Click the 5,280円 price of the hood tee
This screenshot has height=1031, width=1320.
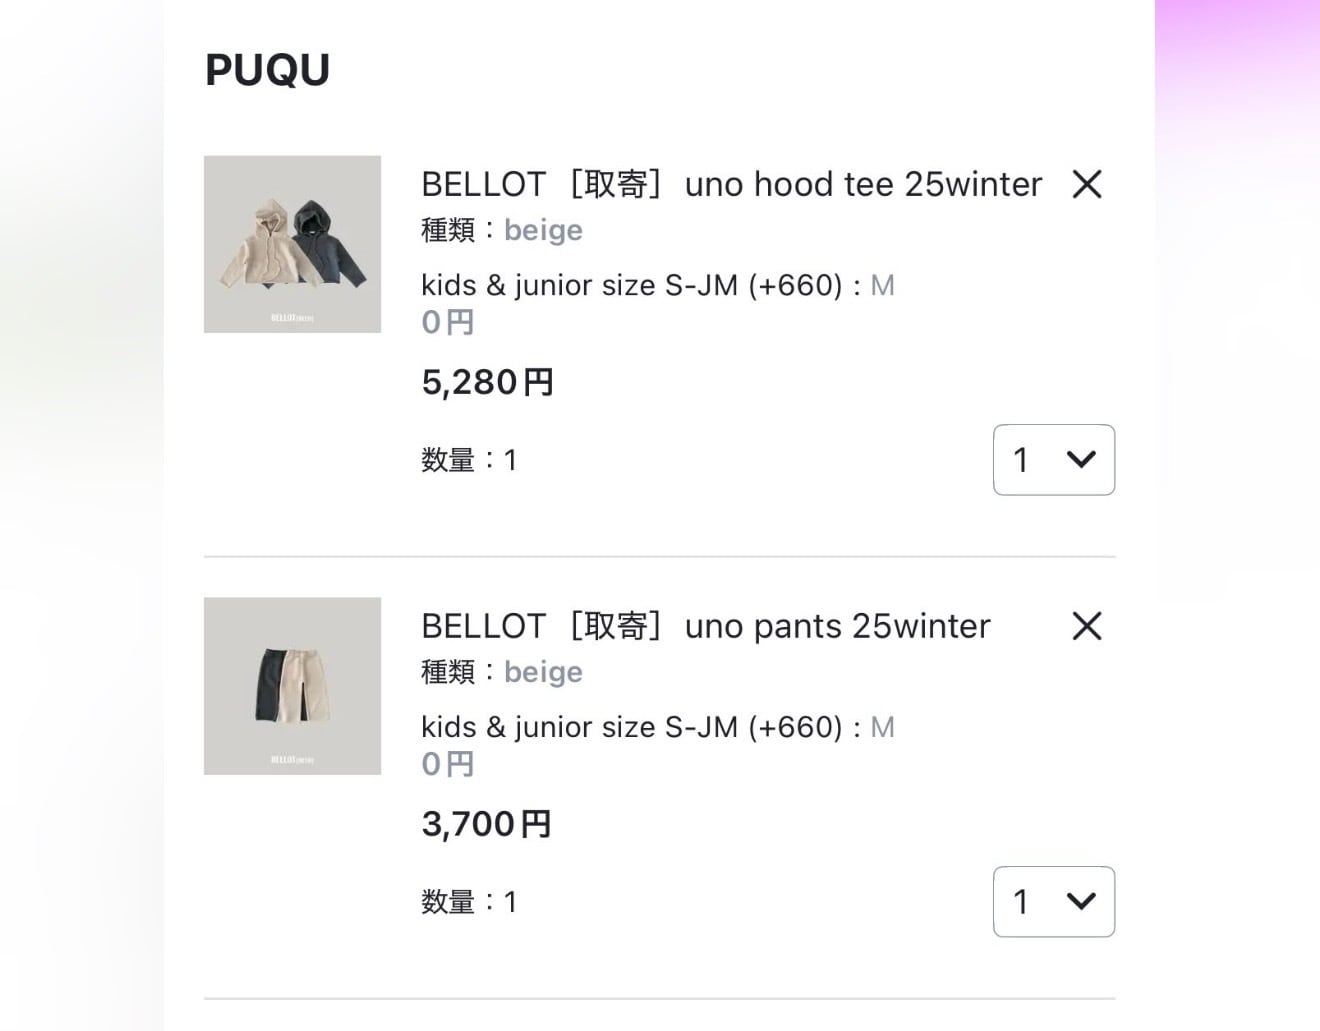tap(487, 382)
